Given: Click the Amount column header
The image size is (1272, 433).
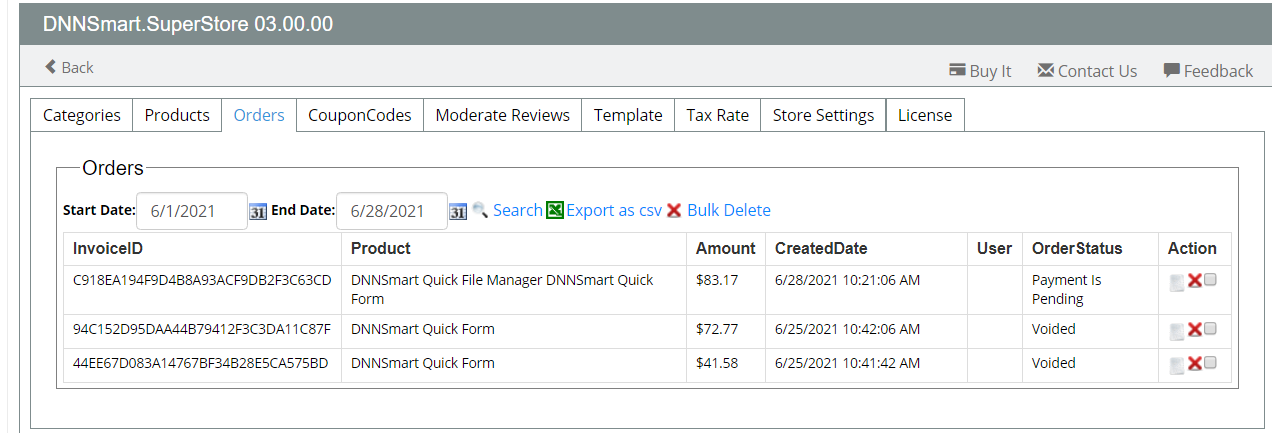Looking at the screenshot, I should coord(727,249).
